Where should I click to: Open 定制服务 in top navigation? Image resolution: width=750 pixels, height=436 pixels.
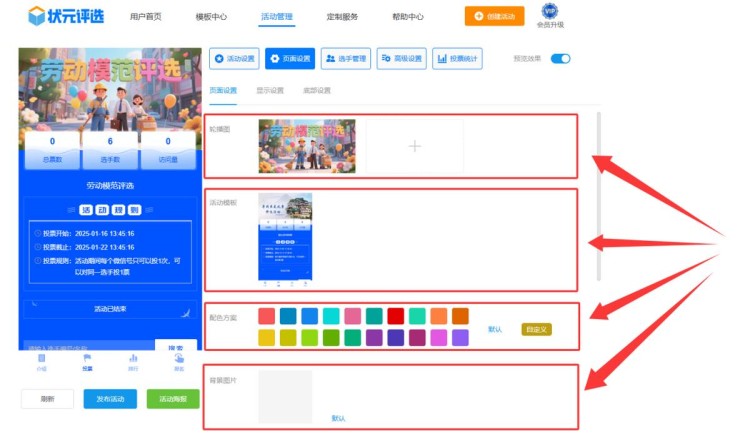(342, 17)
